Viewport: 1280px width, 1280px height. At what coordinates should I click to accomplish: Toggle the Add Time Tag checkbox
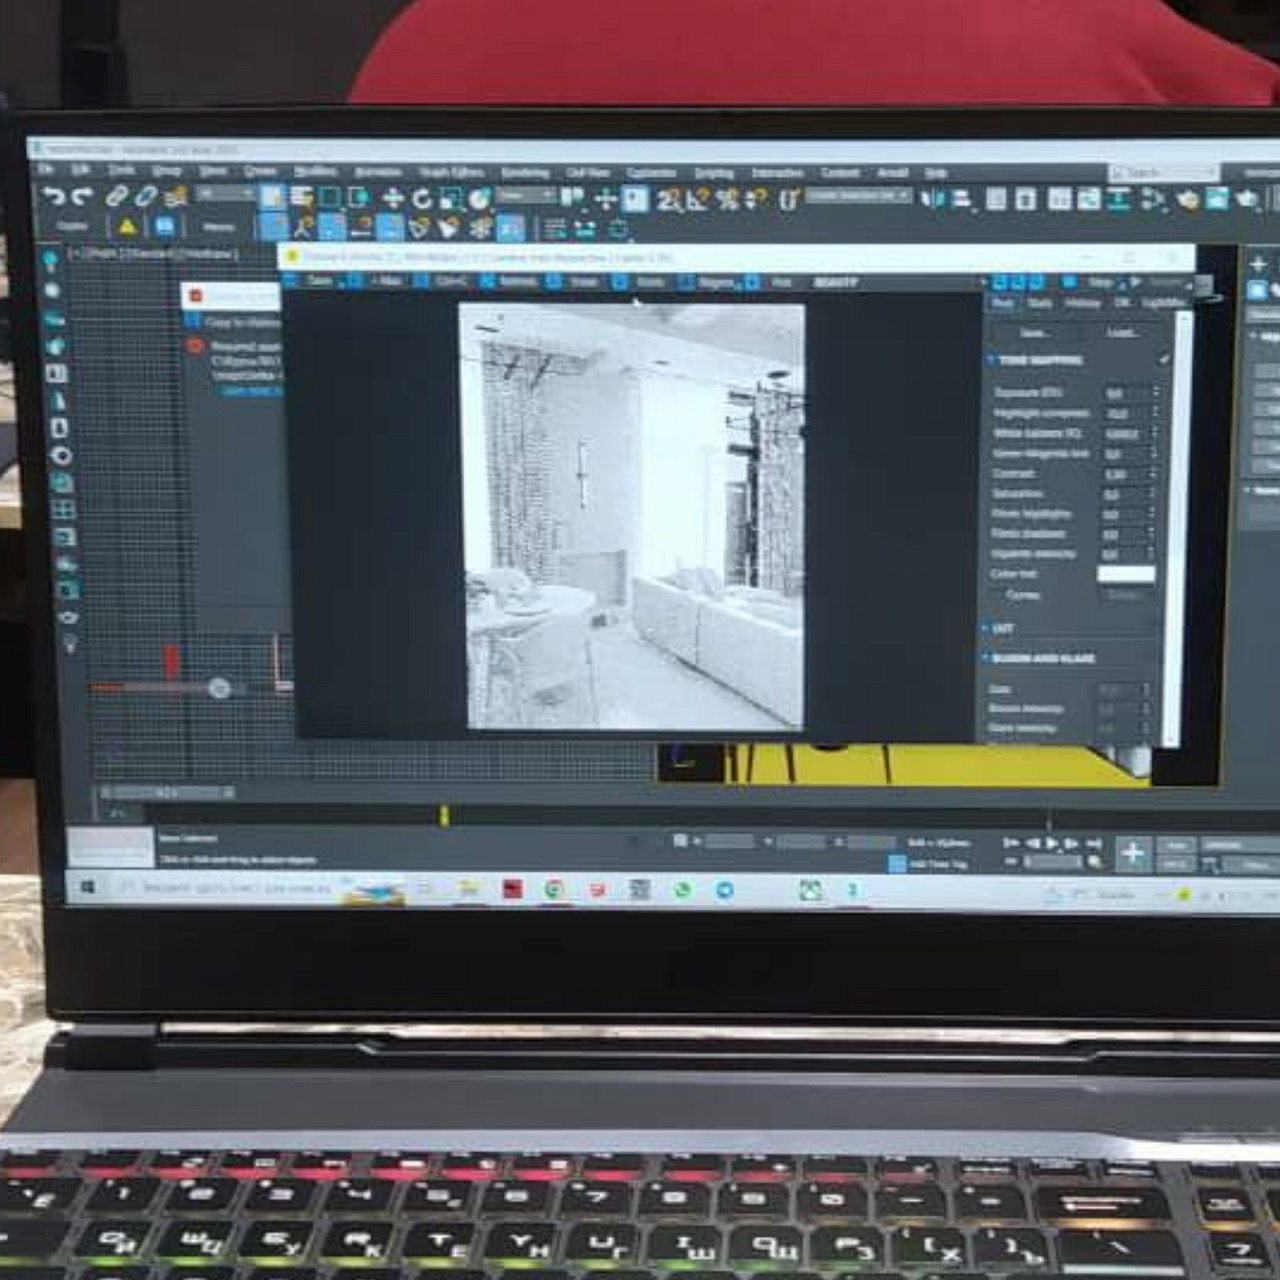click(897, 864)
